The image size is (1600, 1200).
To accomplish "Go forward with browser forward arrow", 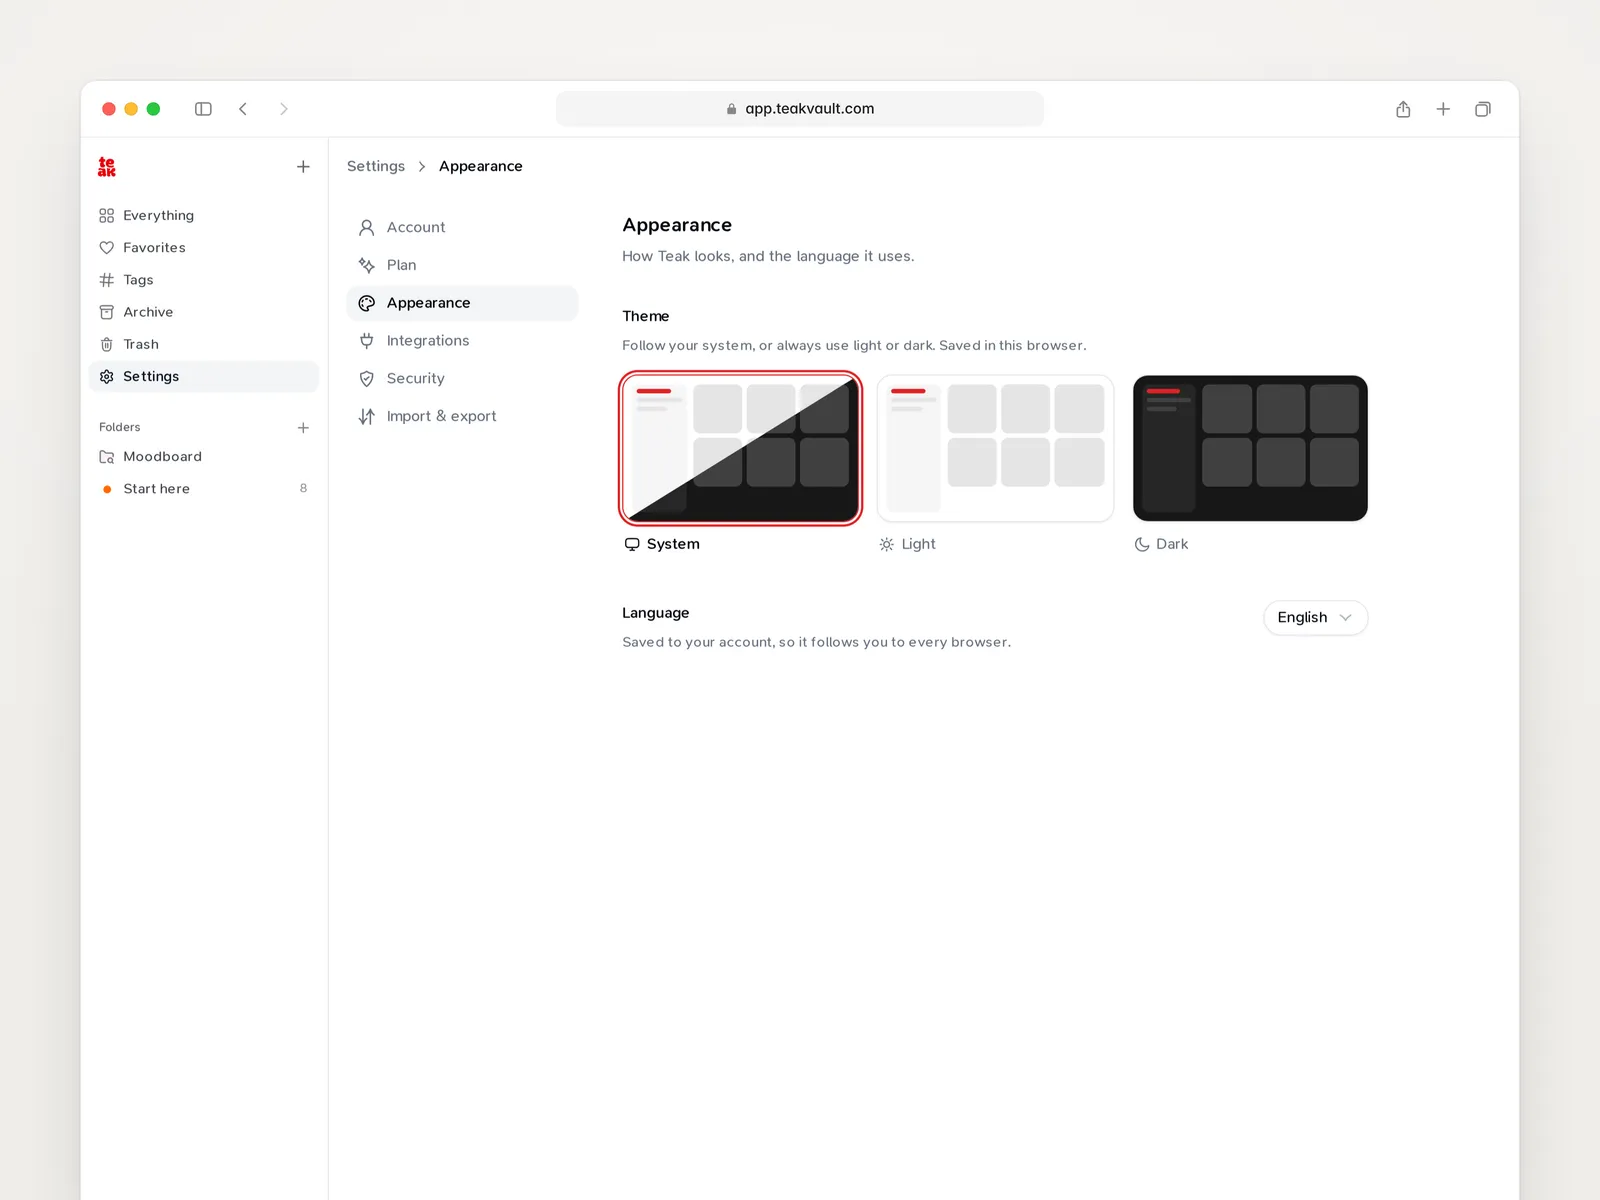I will (x=284, y=109).
